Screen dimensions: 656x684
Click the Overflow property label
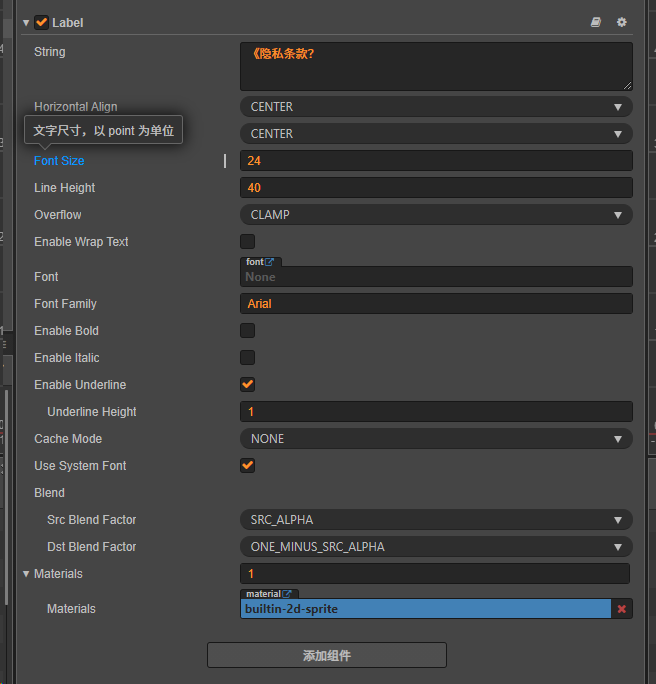(x=58, y=215)
